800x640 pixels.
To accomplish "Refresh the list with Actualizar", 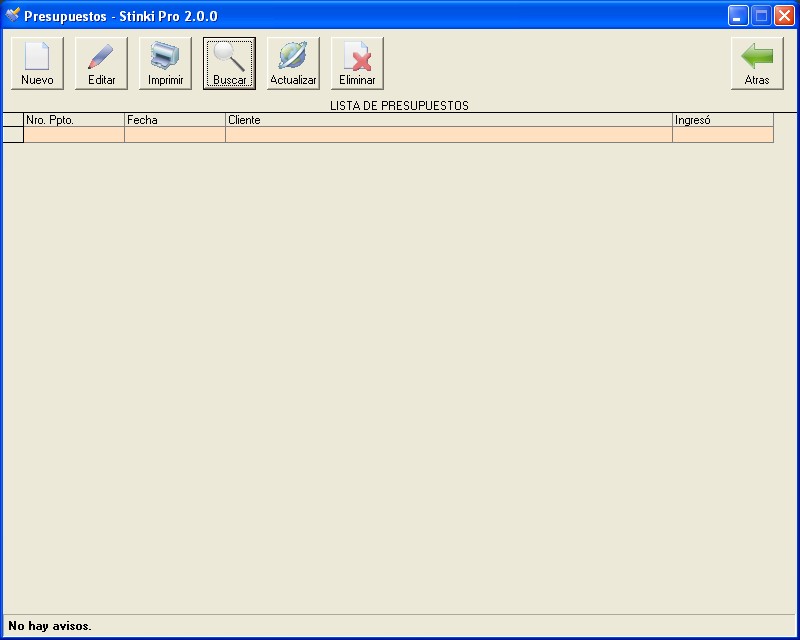I will [293, 63].
